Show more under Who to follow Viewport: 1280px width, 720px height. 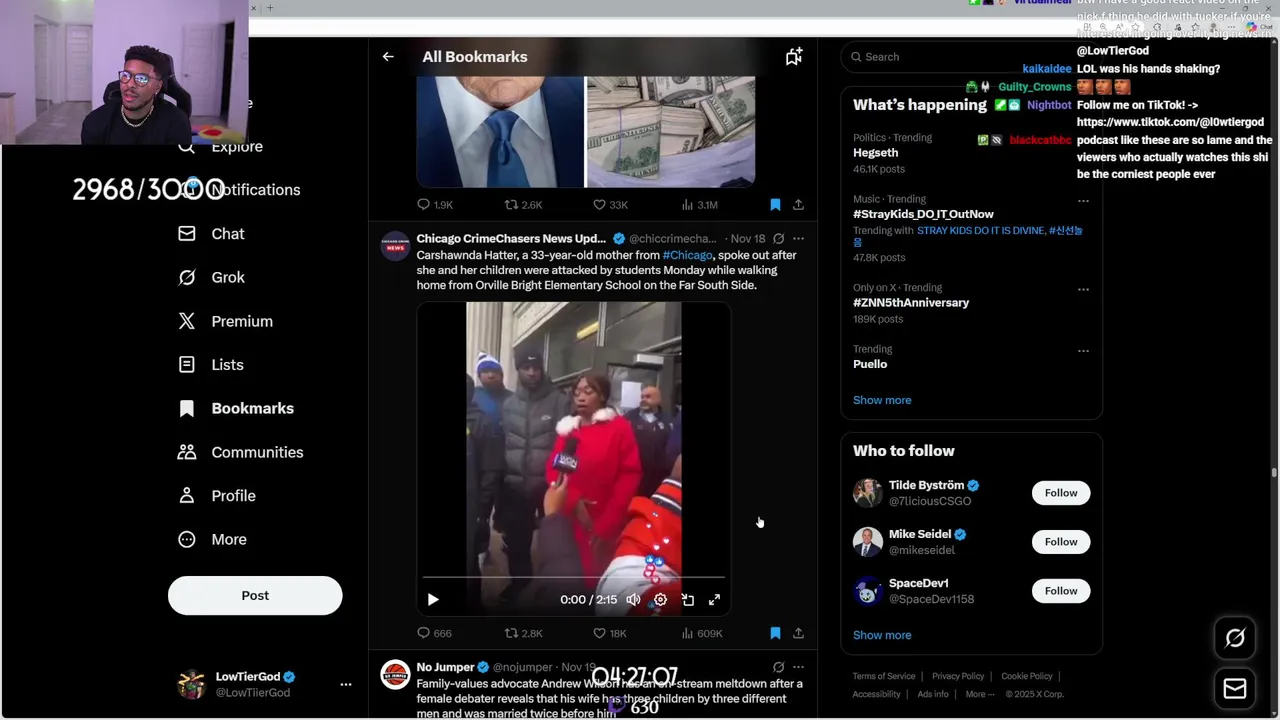pos(882,635)
